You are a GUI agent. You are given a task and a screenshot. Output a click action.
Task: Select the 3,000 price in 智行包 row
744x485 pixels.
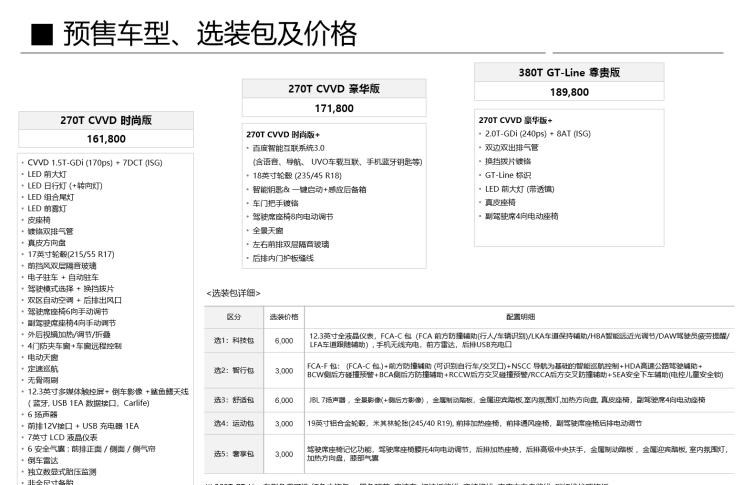coord(284,371)
